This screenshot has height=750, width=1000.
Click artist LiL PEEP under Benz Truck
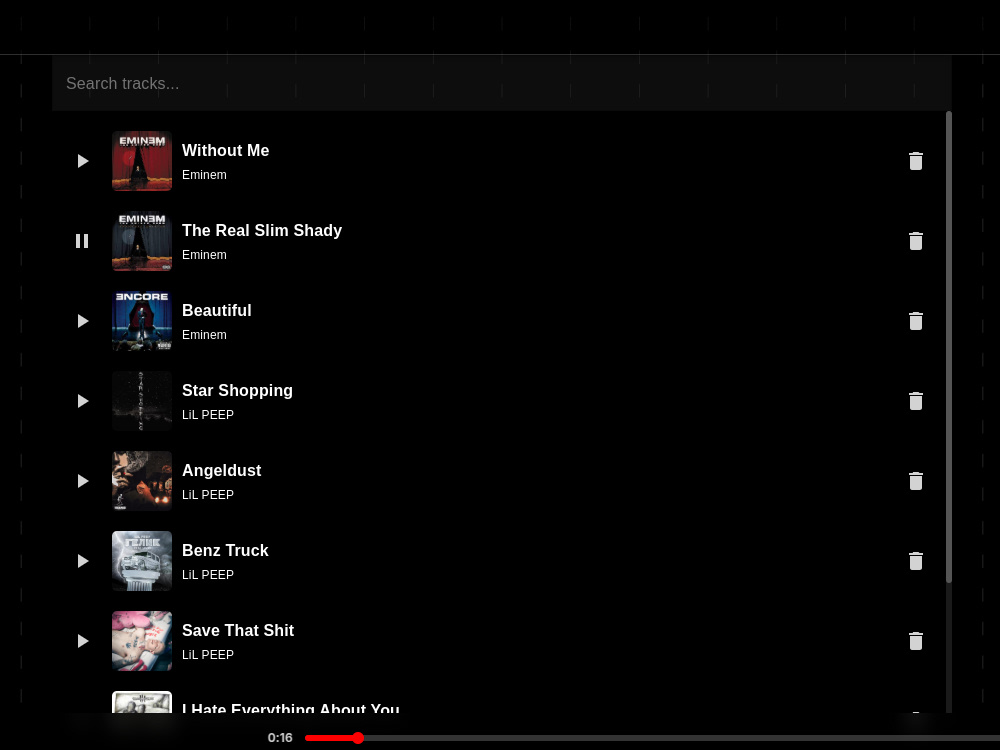coord(208,575)
